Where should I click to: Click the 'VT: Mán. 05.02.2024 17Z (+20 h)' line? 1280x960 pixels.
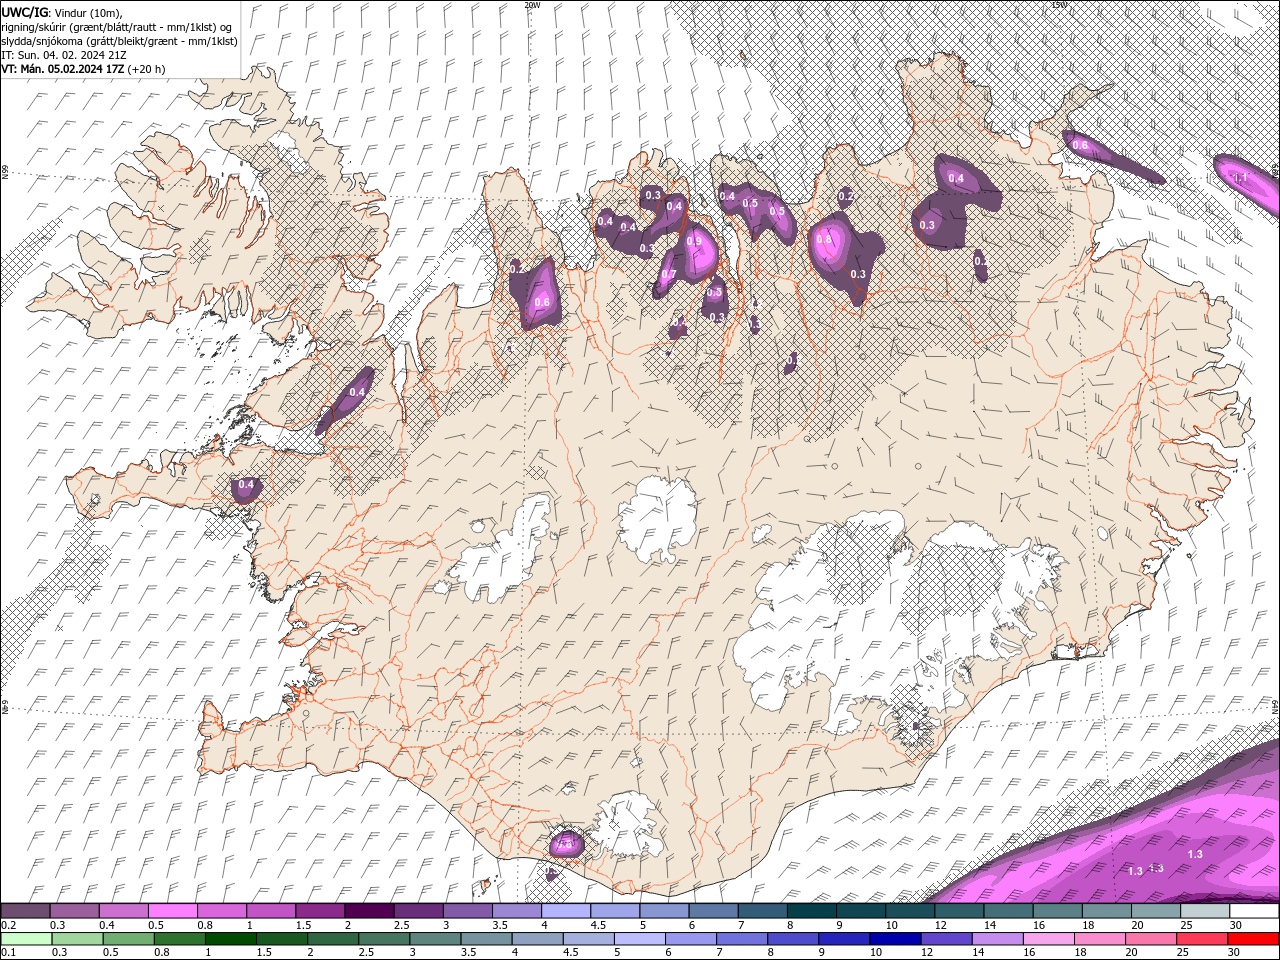pos(84,69)
